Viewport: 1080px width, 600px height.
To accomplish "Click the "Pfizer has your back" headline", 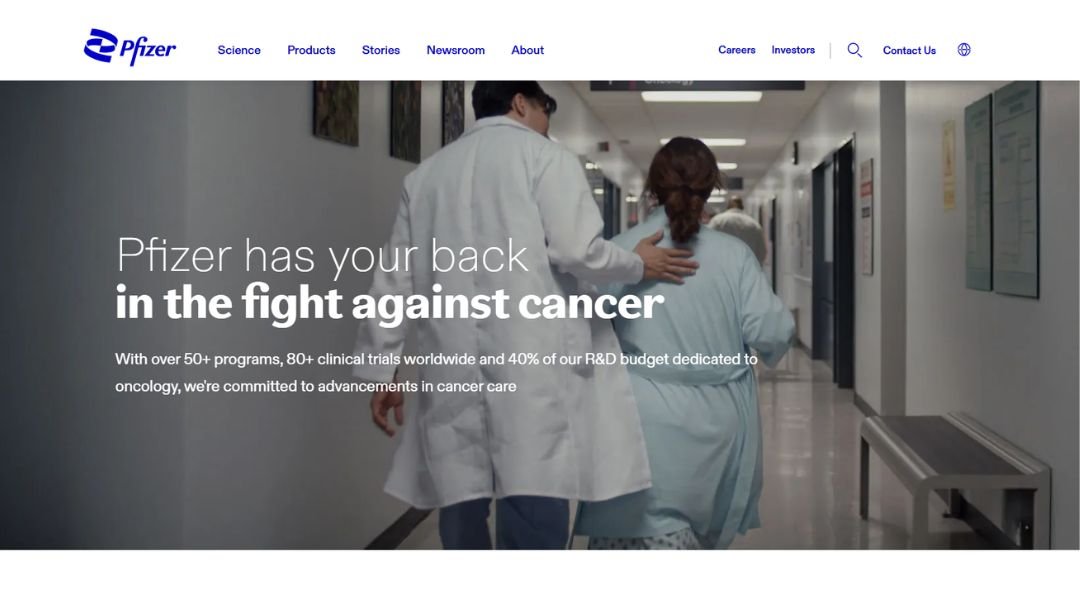I will (322, 255).
